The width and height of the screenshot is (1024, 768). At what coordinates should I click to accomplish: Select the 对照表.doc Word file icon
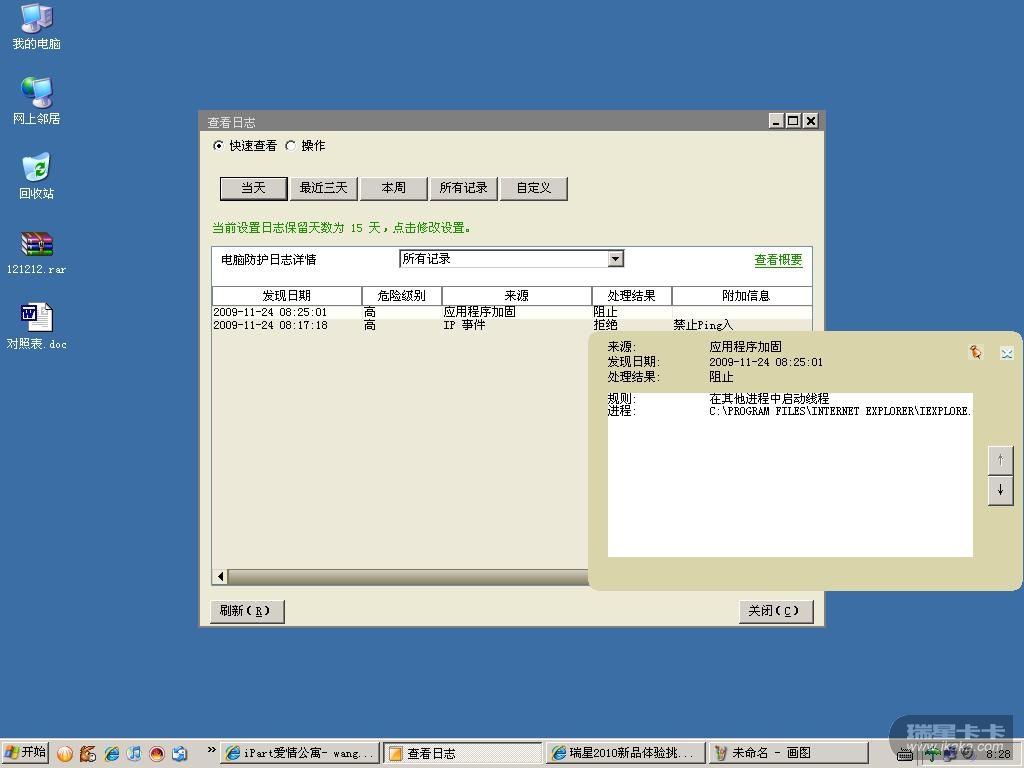click(37, 327)
